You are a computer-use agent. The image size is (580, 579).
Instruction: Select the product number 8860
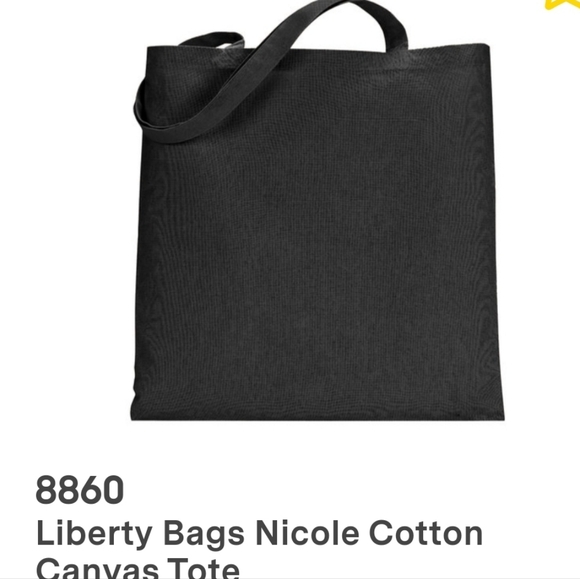click(80, 490)
